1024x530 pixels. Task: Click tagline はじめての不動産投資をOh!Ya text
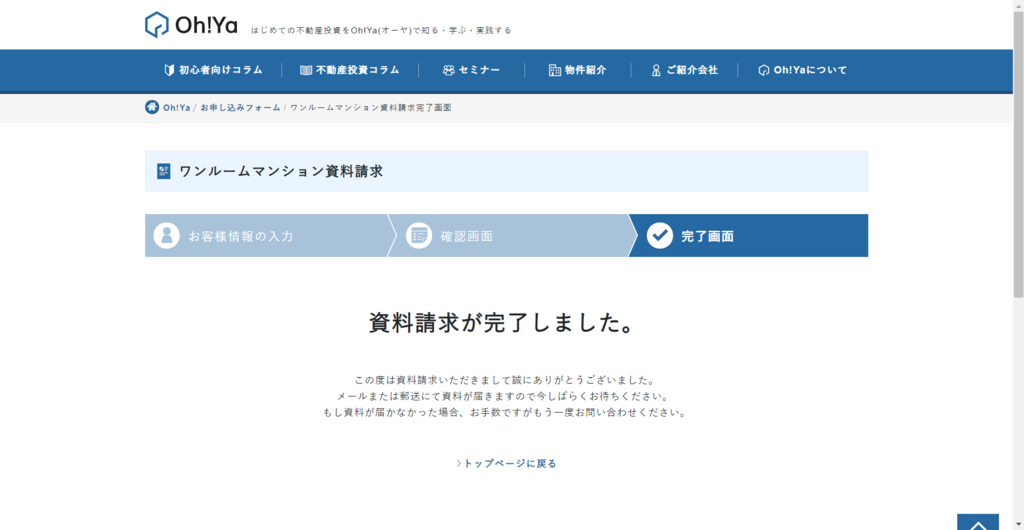coord(381,31)
